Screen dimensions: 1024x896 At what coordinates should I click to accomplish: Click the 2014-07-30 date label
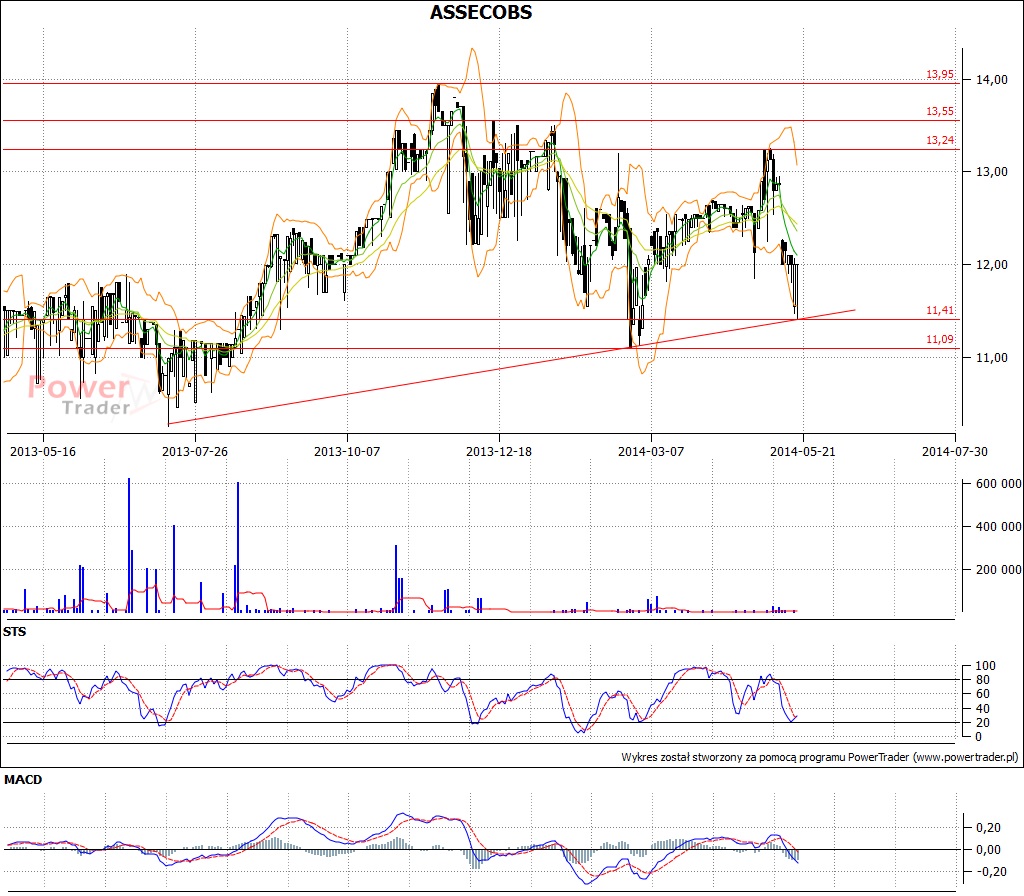tap(955, 451)
